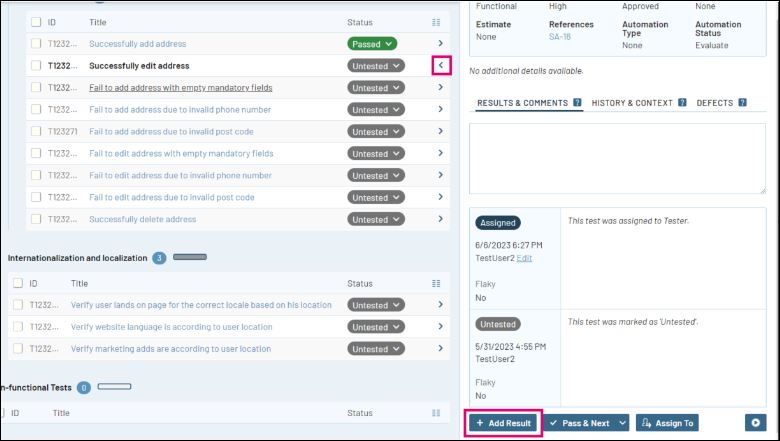780x441 pixels.
Task: Open Untested dropdown for Successfully edit address
Action: click(x=376, y=66)
